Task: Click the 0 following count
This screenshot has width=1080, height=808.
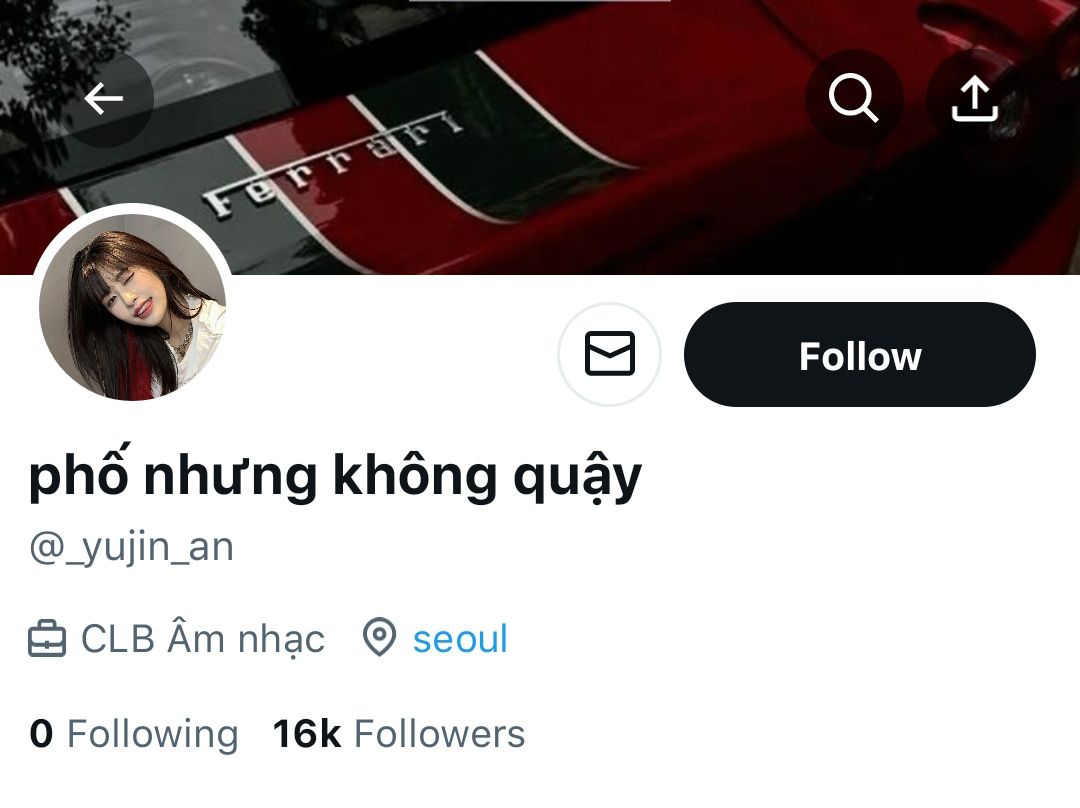Action: coord(41,734)
